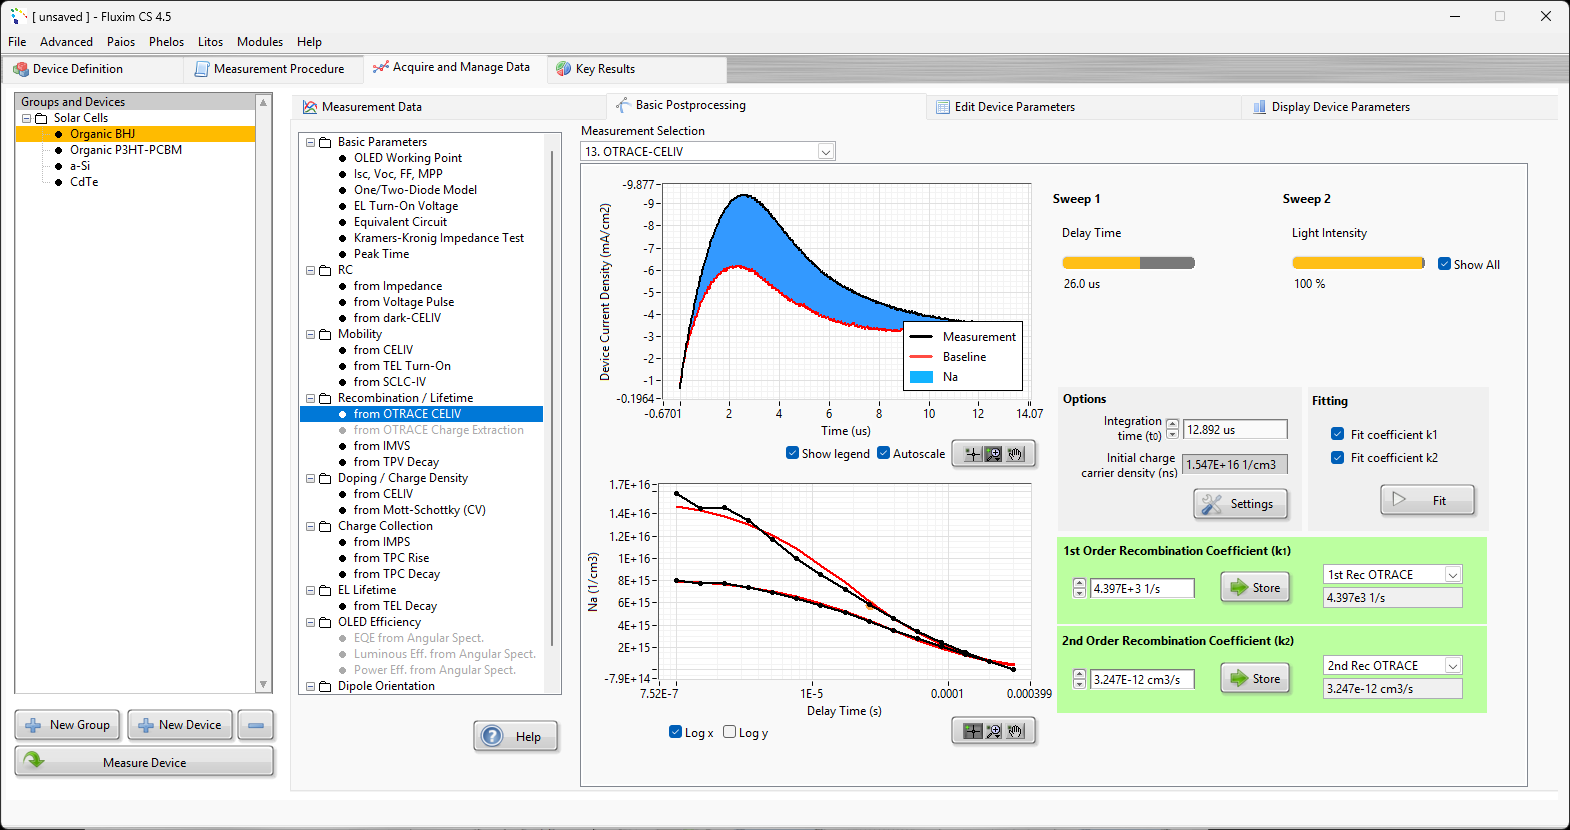Select pan hand tool of lower Na graph
The width and height of the screenshot is (1570, 830).
point(1015,731)
